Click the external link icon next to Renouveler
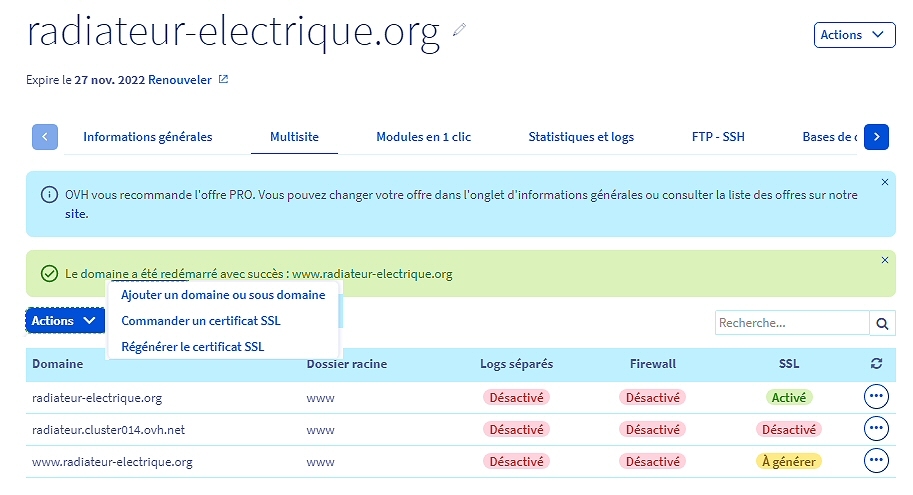 click(223, 80)
